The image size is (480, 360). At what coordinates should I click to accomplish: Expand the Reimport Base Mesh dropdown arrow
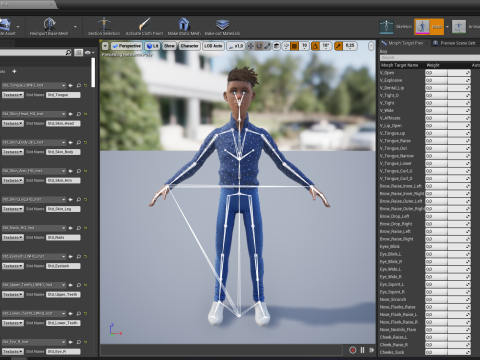point(75,27)
